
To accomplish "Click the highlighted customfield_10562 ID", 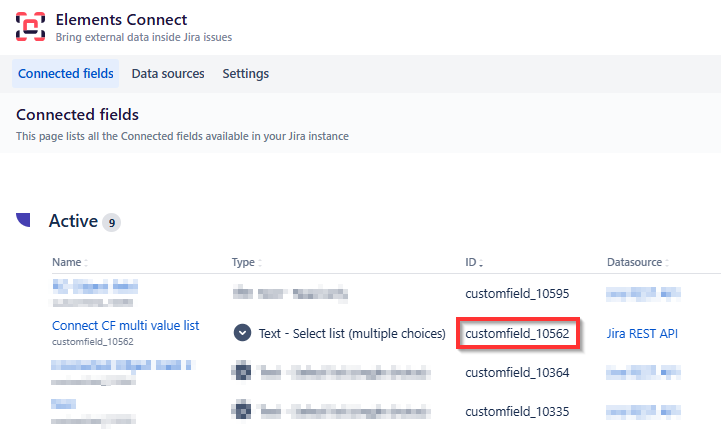I will (517, 333).
